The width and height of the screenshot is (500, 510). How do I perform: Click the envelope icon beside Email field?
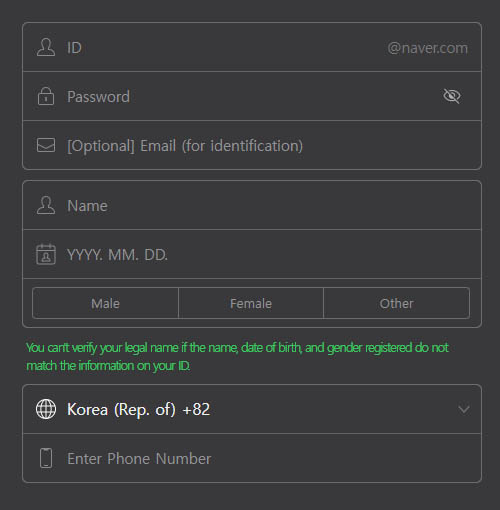pos(46,145)
